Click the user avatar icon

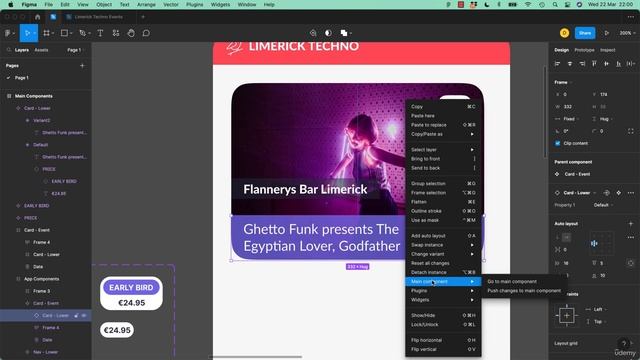[x=564, y=33]
